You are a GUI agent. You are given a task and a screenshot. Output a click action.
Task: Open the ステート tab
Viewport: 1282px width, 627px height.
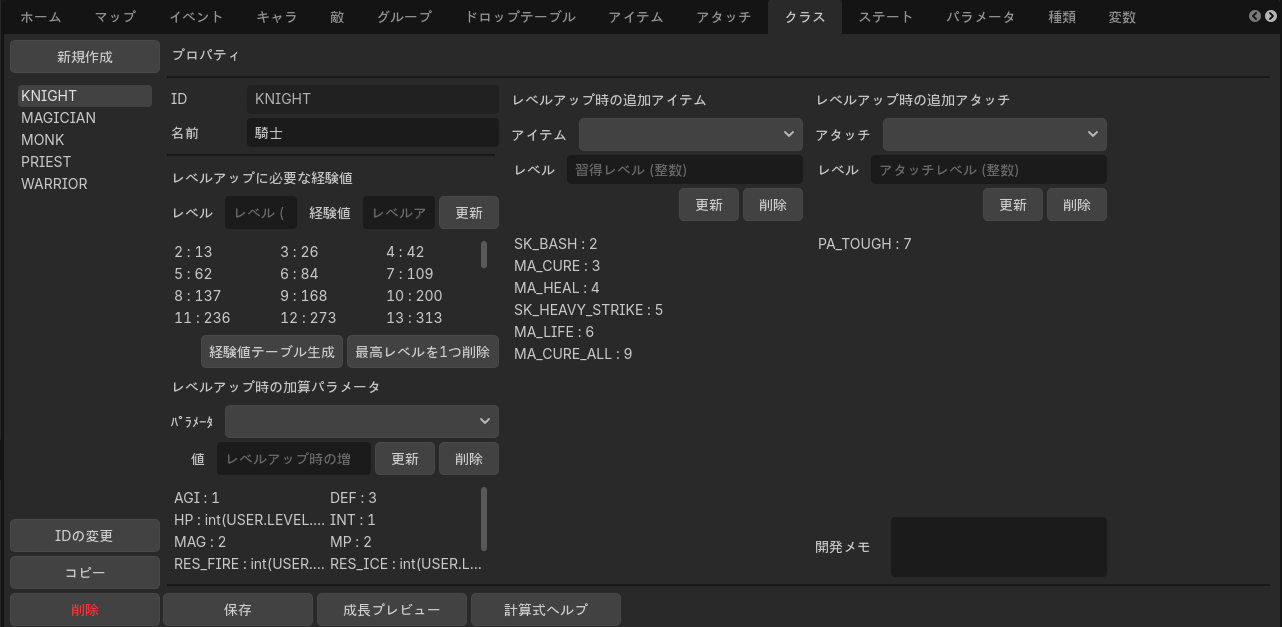coord(886,17)
